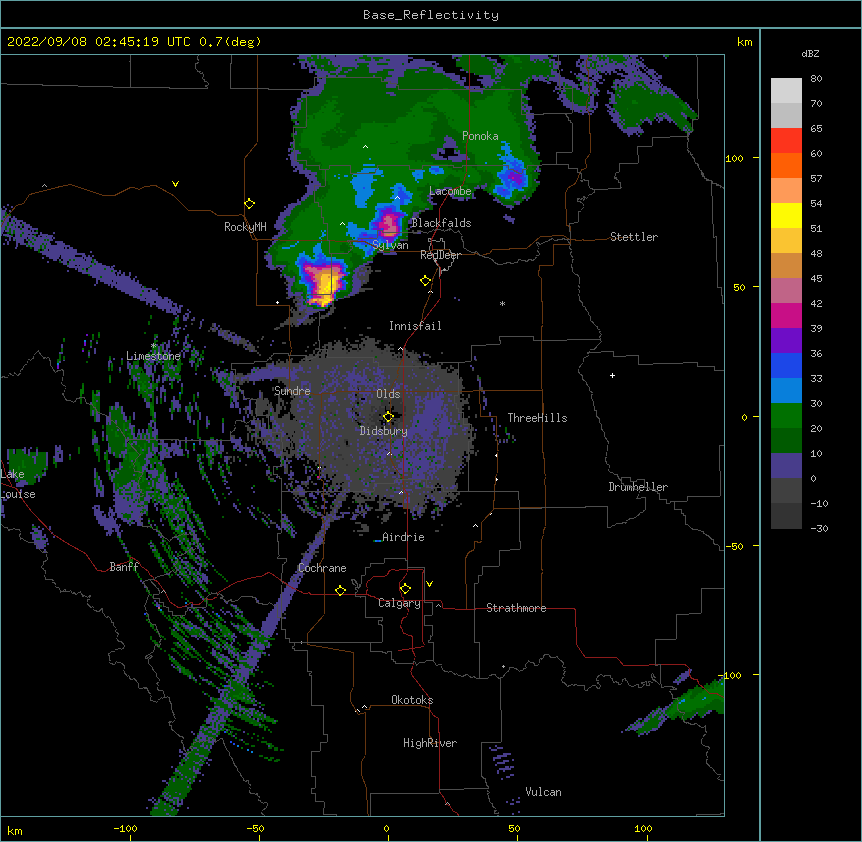
Task: Select the dark green 10–20 dBZ swatch
Action: click(x=786, y=441)
